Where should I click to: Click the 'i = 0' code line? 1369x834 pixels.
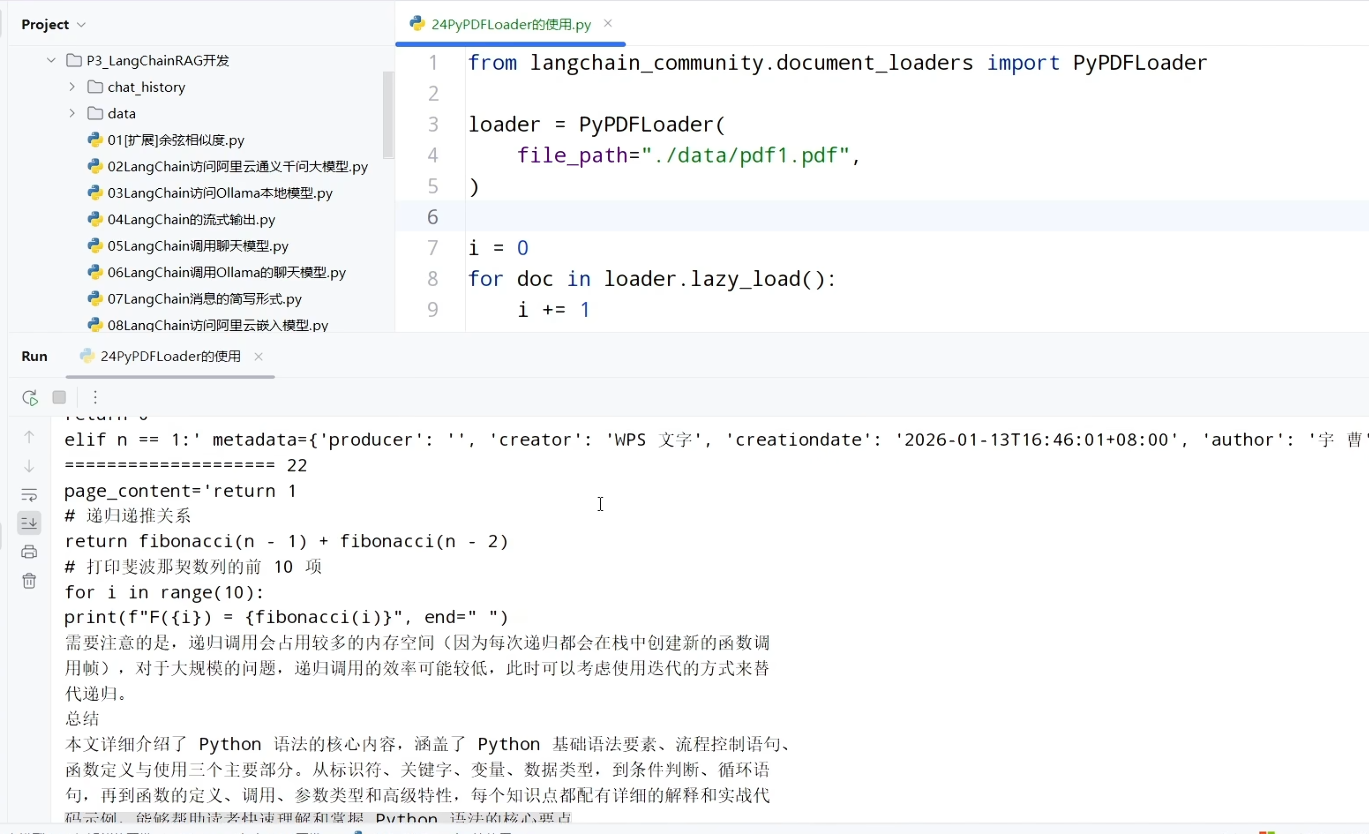498,248
